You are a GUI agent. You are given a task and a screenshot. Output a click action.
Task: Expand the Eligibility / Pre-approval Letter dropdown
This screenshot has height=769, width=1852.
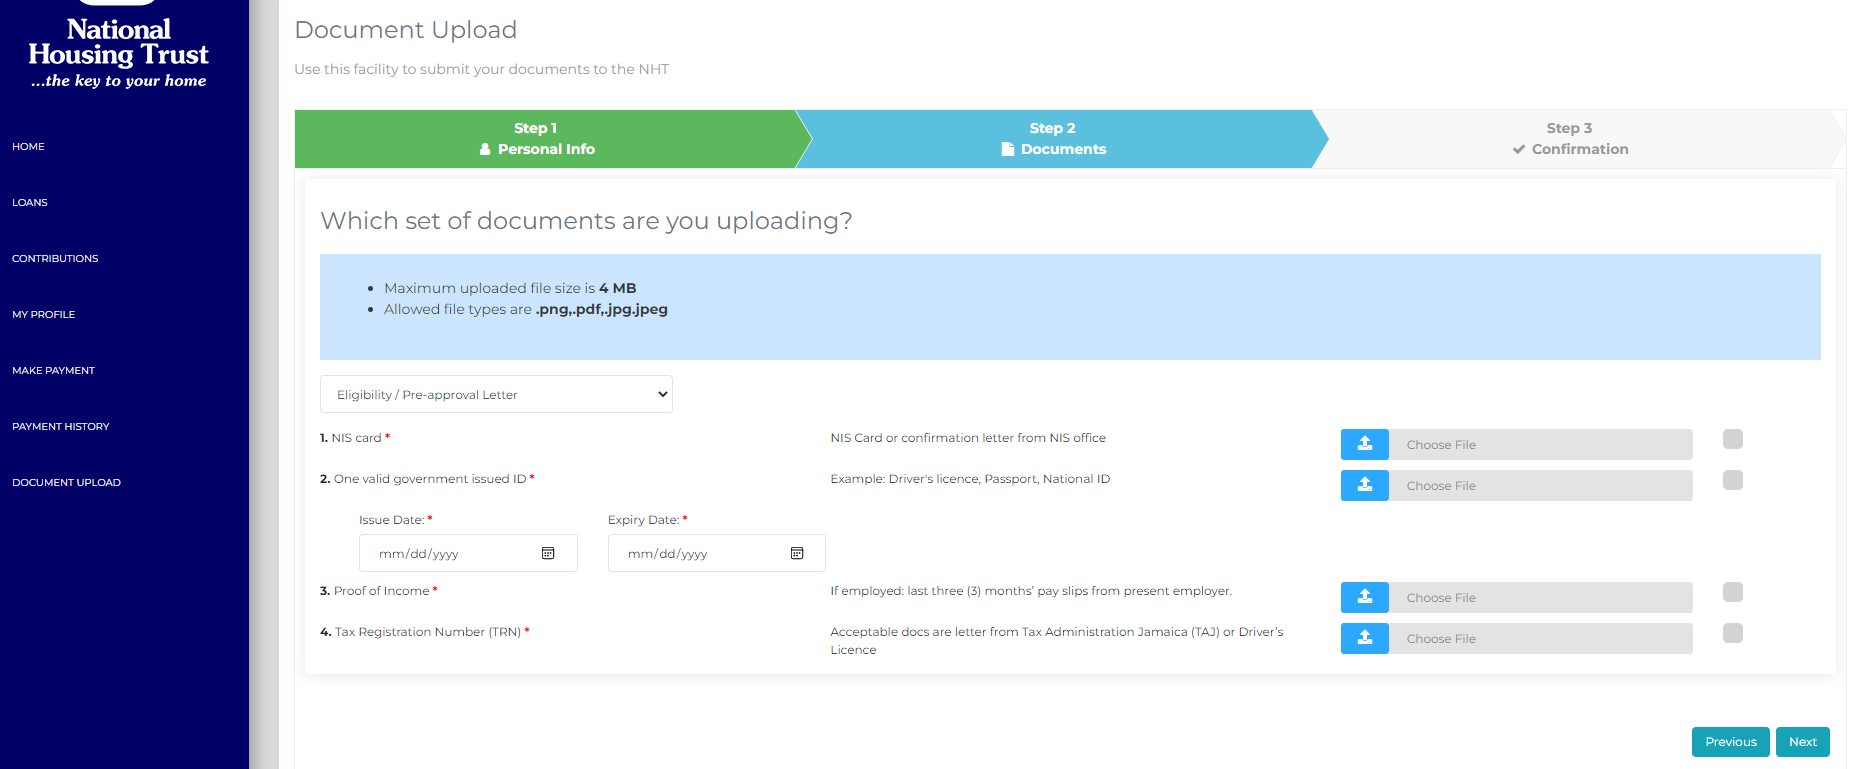[496, 394]
